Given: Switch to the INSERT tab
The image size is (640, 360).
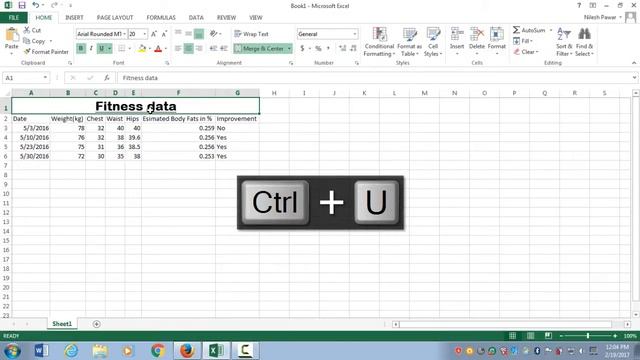Looking at the screenshot, I should [74, 18].
